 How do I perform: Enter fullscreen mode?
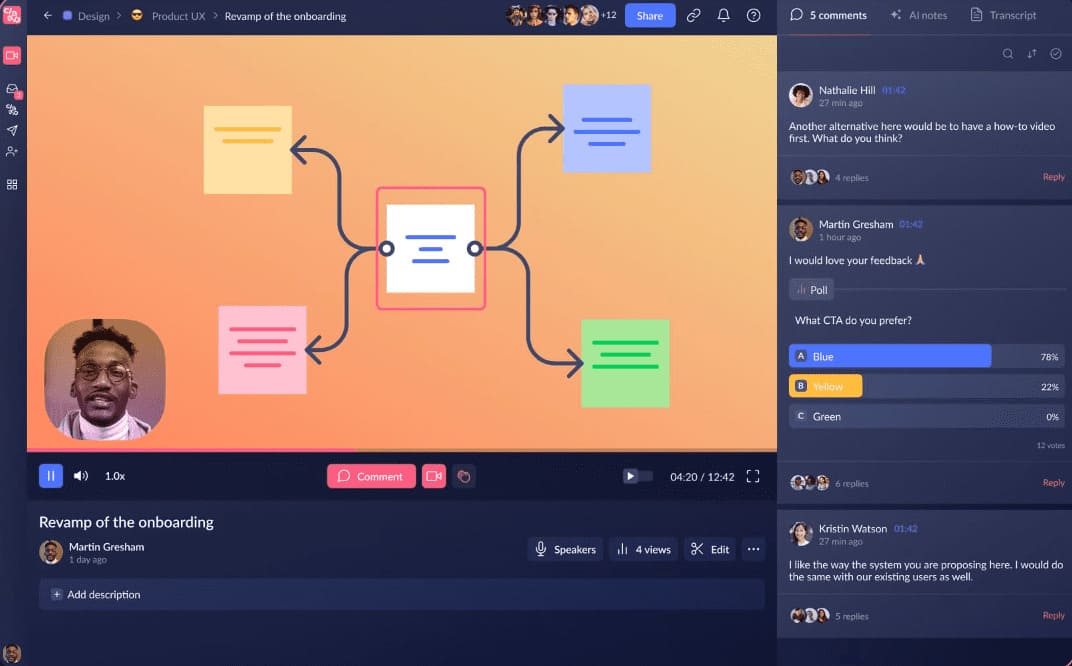click(x=753, y=476)
